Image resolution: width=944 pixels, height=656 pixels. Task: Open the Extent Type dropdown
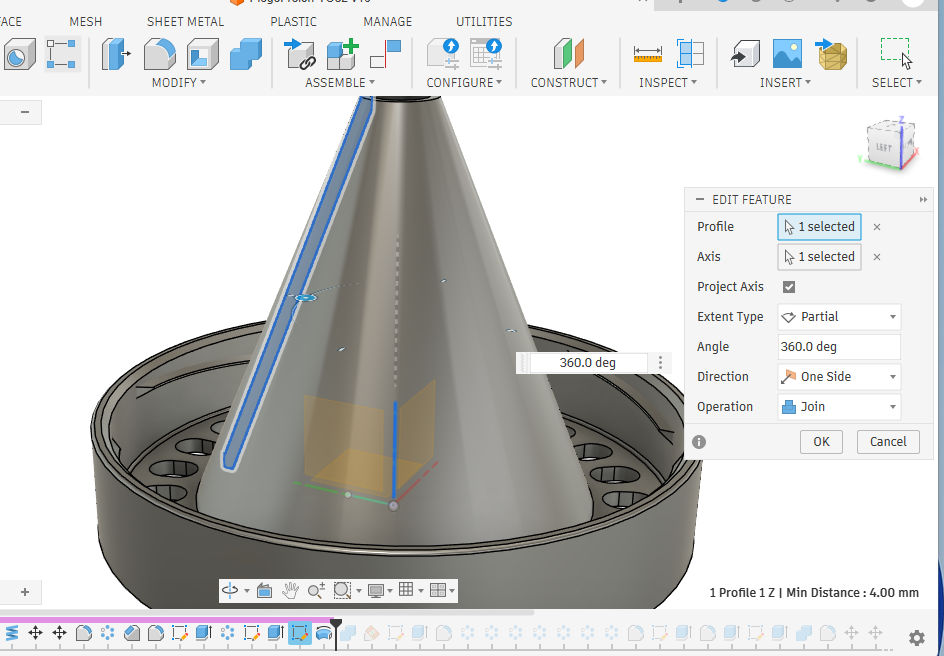coord(838,317)
